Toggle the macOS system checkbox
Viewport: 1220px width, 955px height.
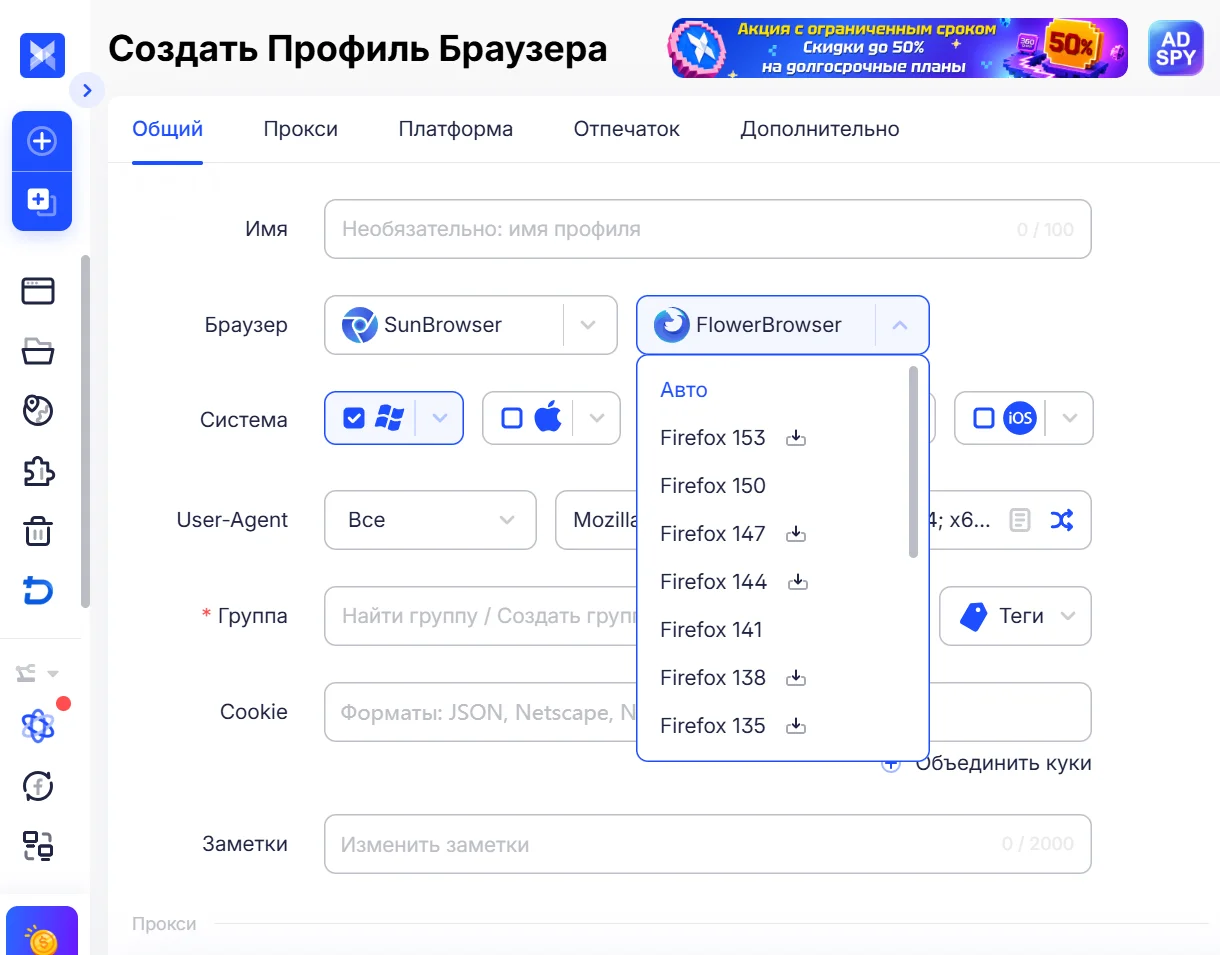pyautogui.click(x=512, y=418)
